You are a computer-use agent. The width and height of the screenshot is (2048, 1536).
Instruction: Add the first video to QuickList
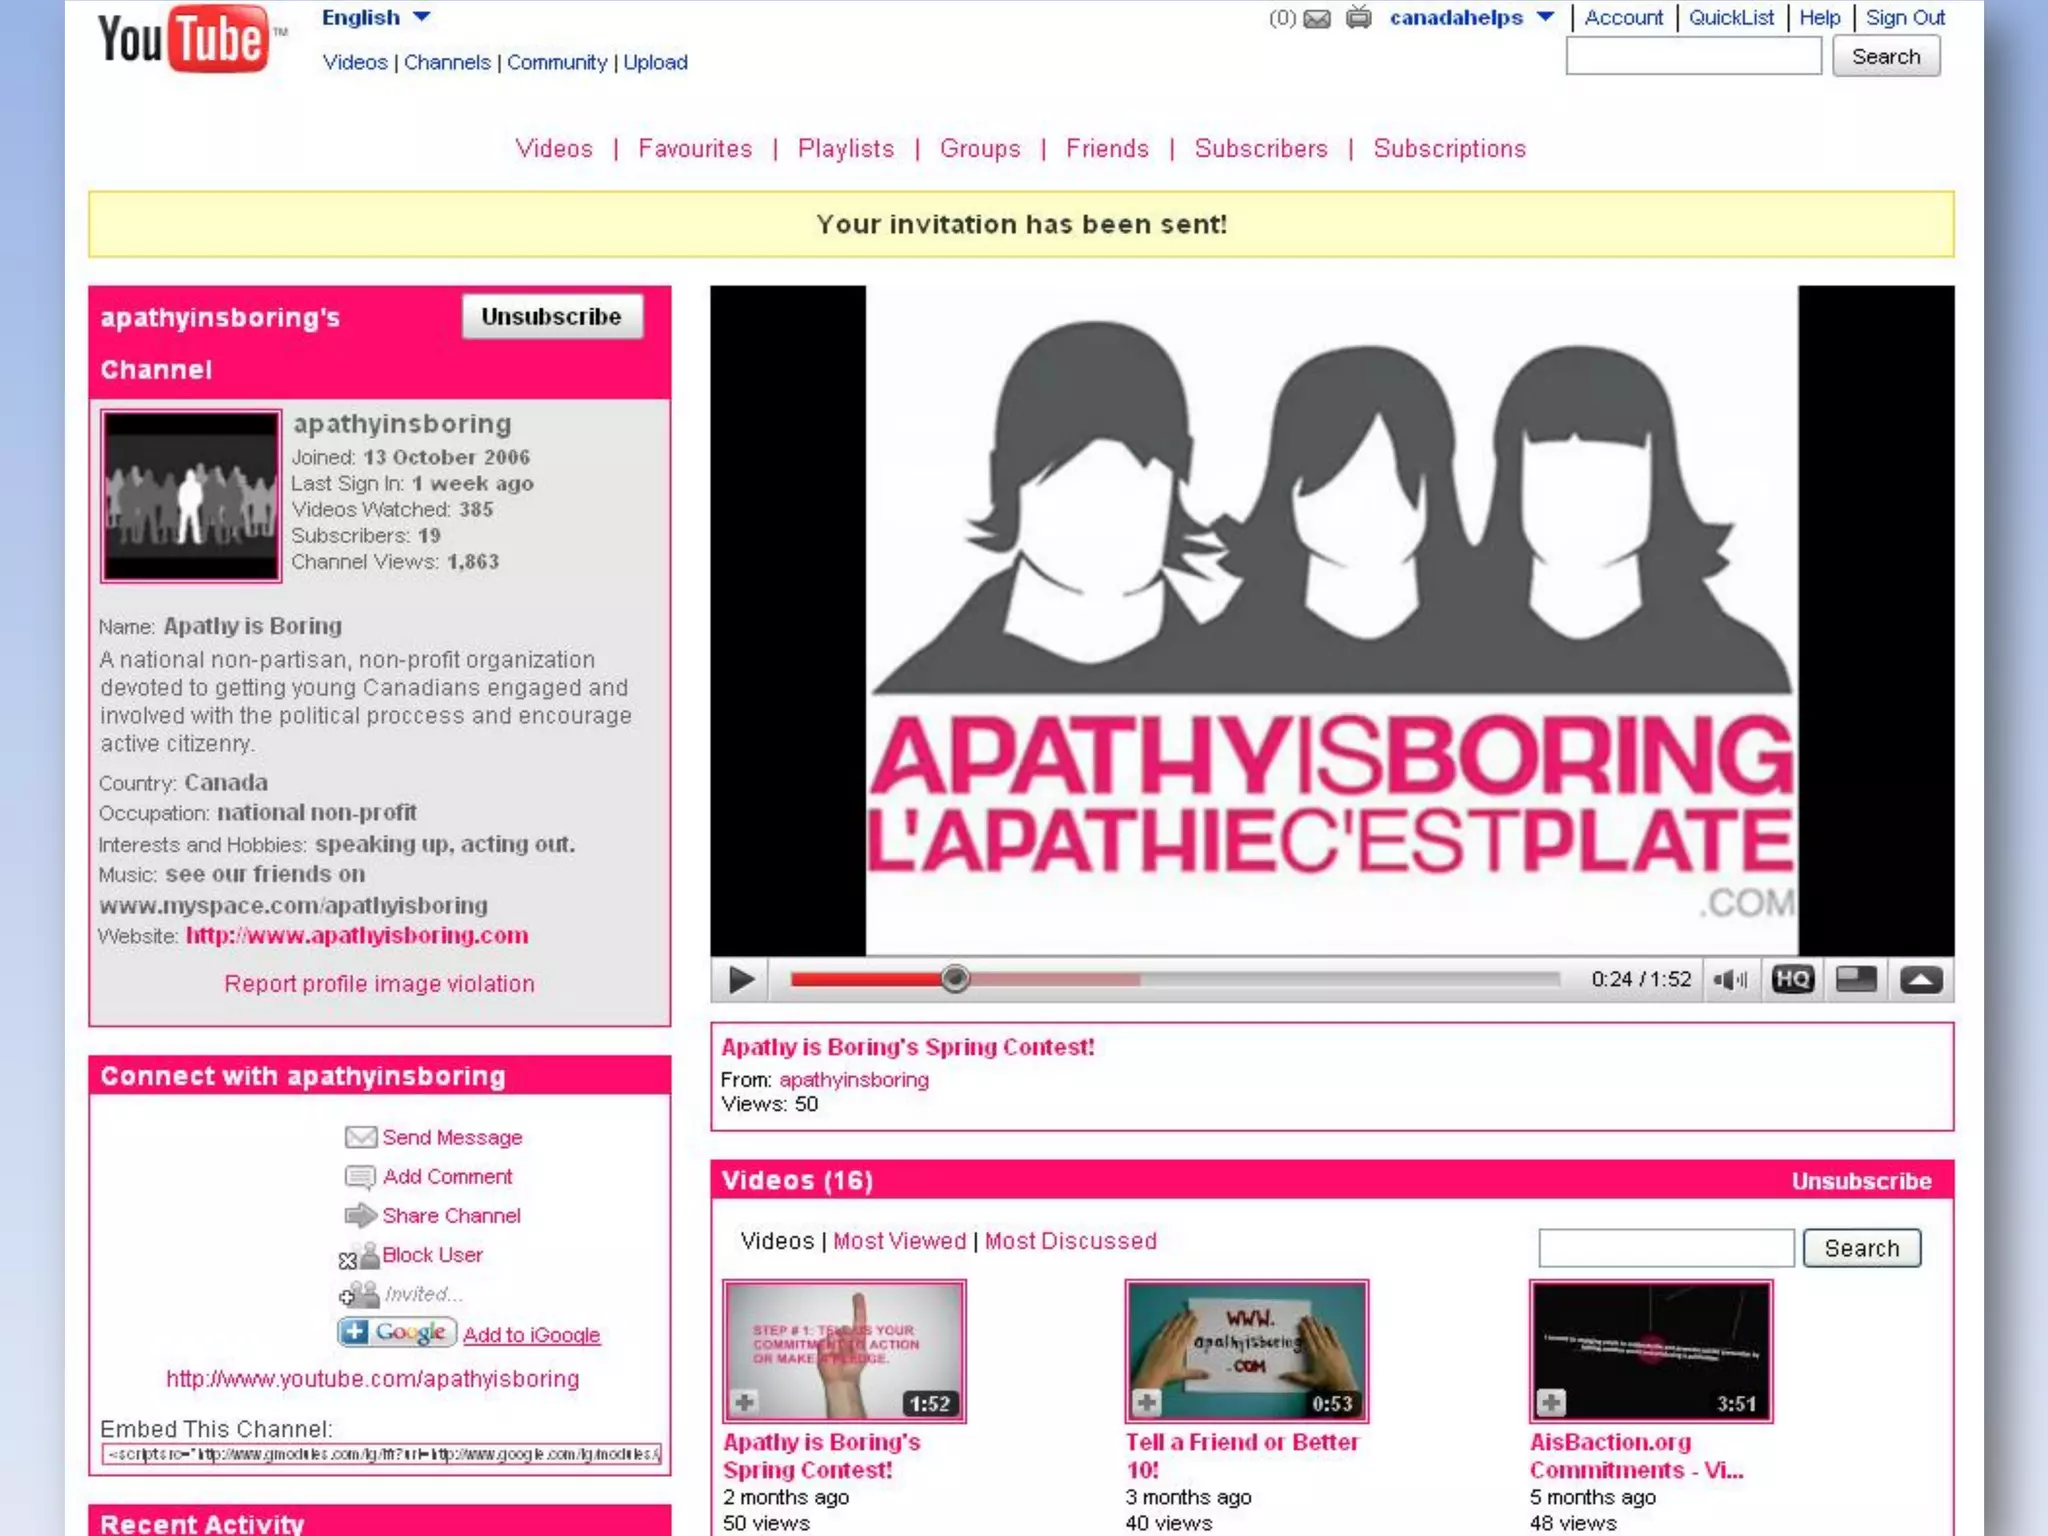(x=744, y=1403)
